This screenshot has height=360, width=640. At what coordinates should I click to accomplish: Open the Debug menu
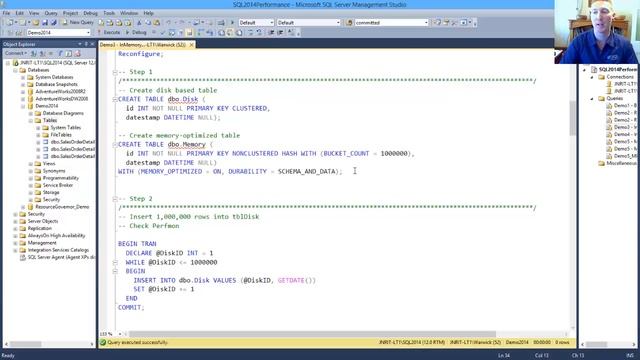click(90, 13)
